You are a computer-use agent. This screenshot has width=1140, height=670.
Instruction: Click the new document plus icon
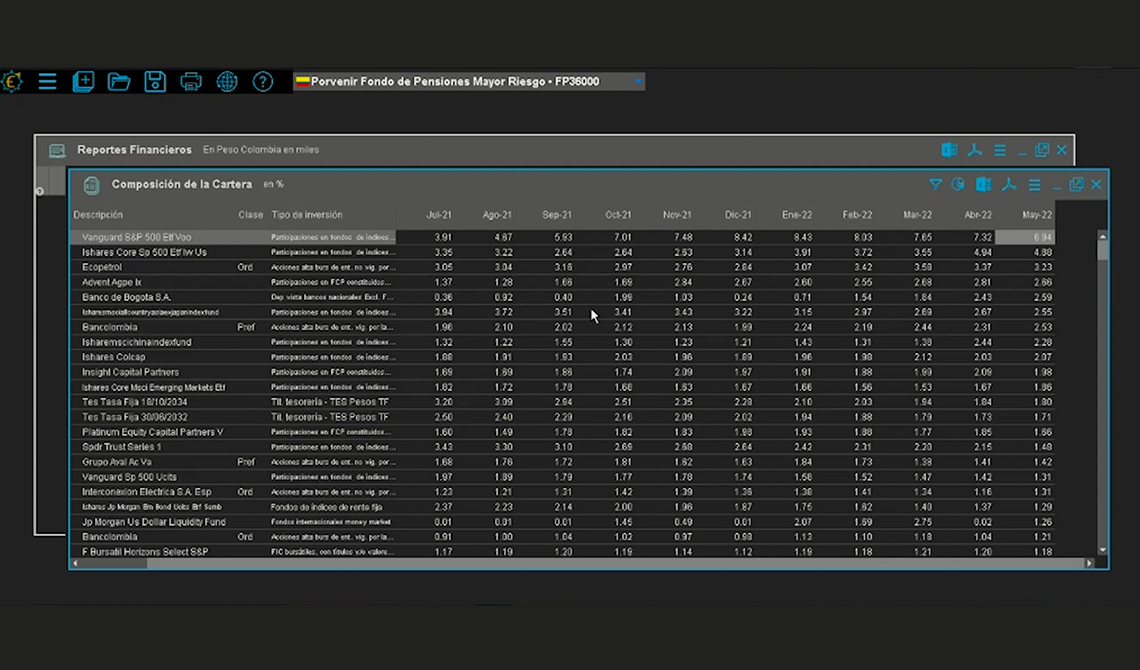coord(84,81)
